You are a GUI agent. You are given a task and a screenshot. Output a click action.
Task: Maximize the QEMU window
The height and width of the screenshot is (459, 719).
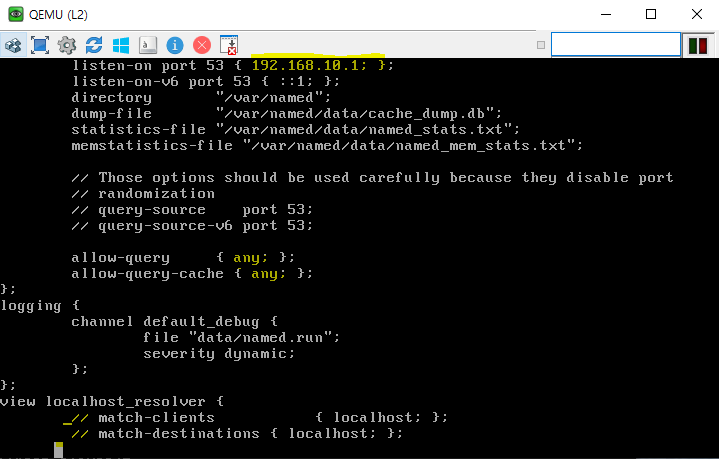tap(651, 14)
